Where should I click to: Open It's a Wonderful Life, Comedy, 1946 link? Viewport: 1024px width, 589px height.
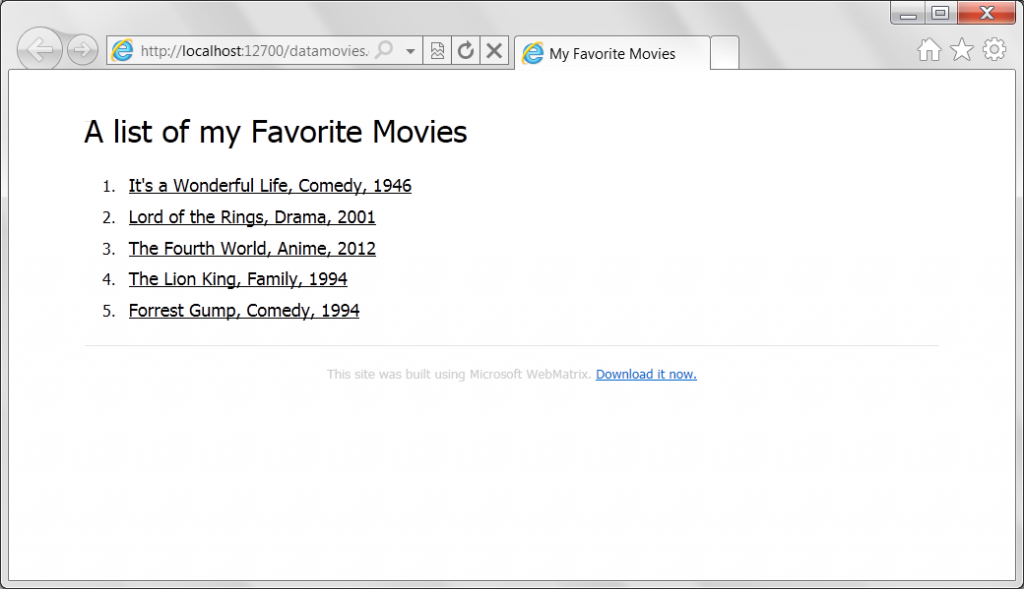coord(270,186)
